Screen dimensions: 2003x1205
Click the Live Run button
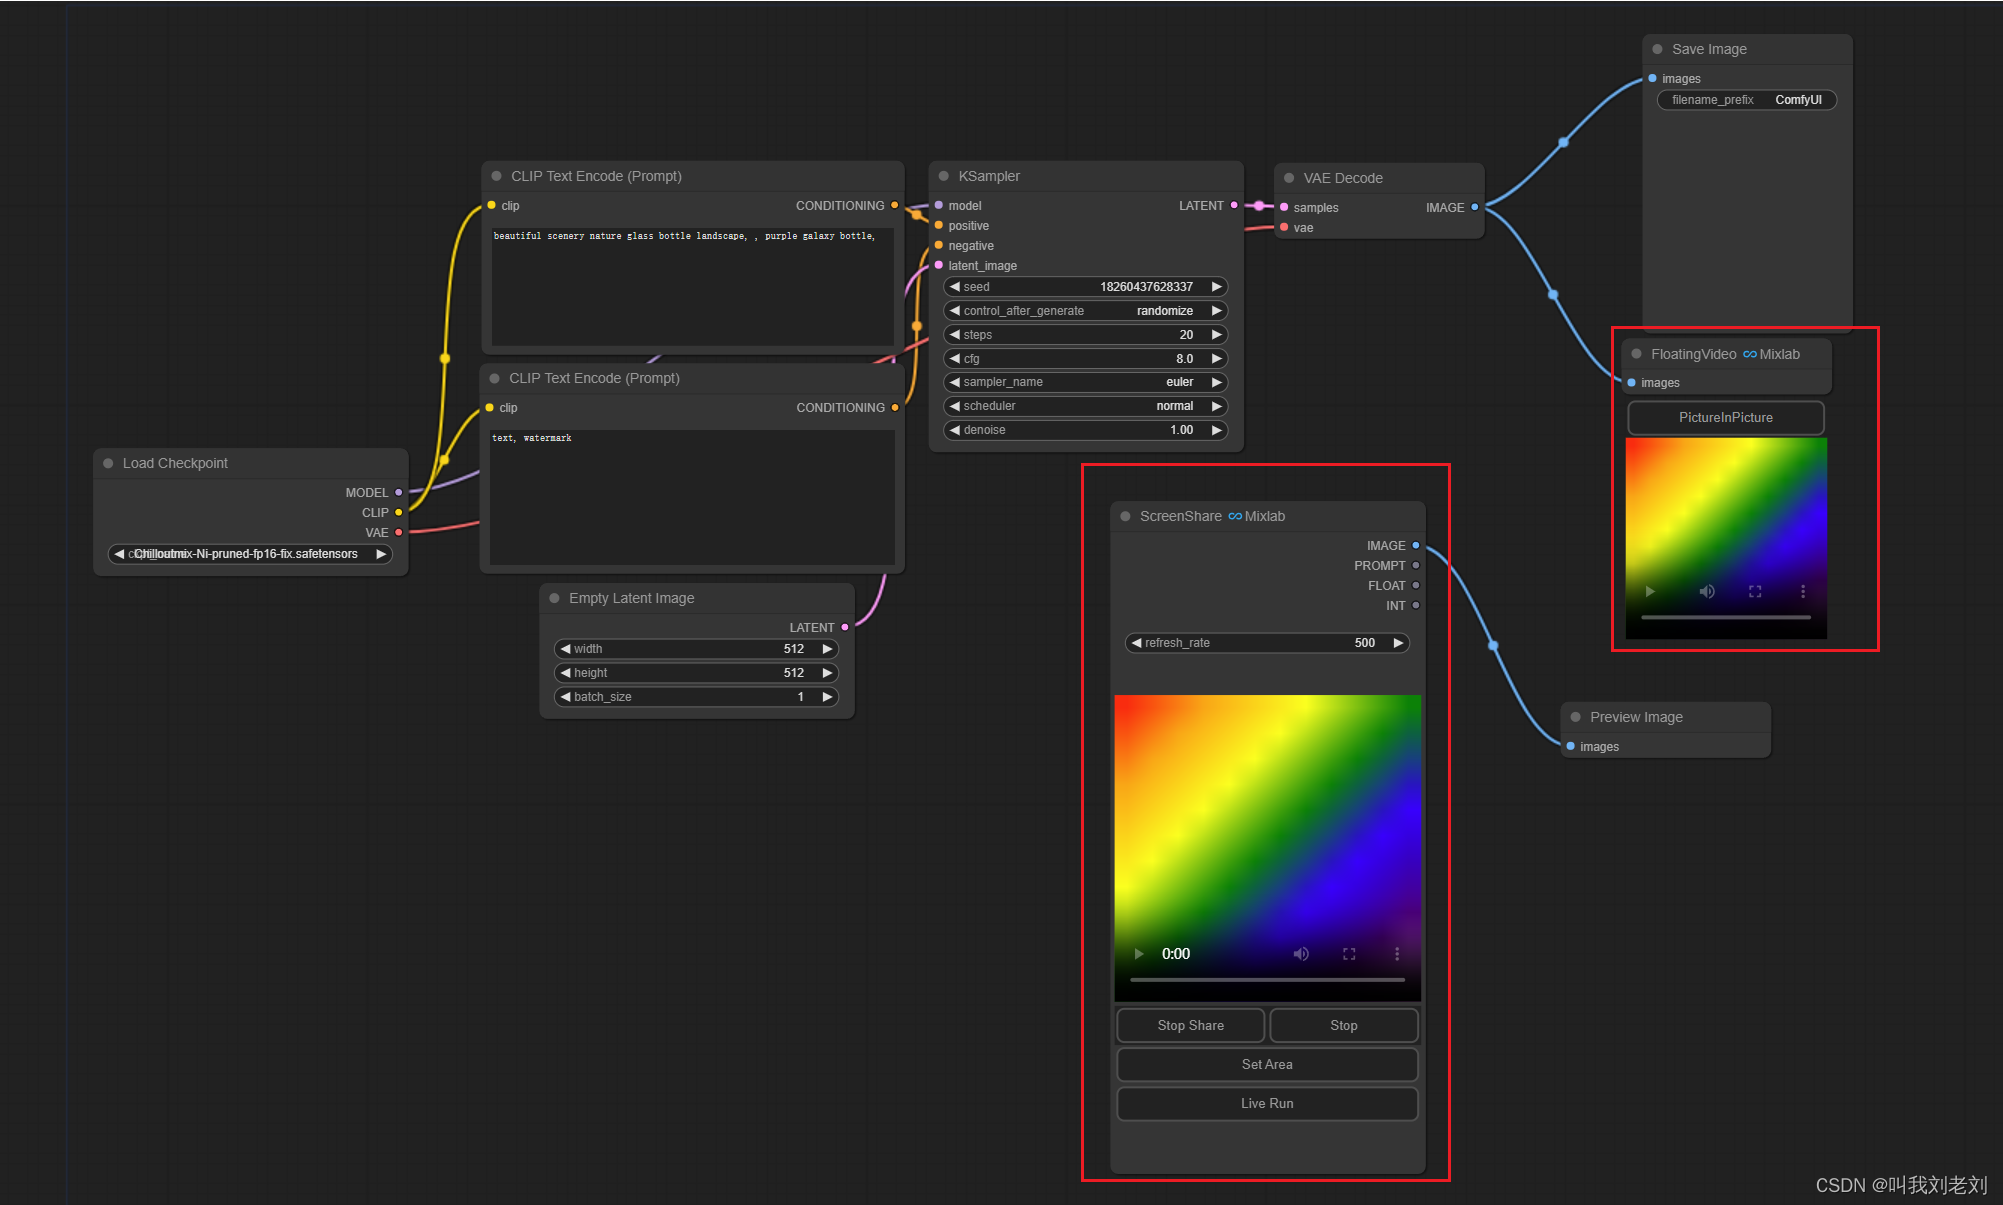tap(1267, 1104)
